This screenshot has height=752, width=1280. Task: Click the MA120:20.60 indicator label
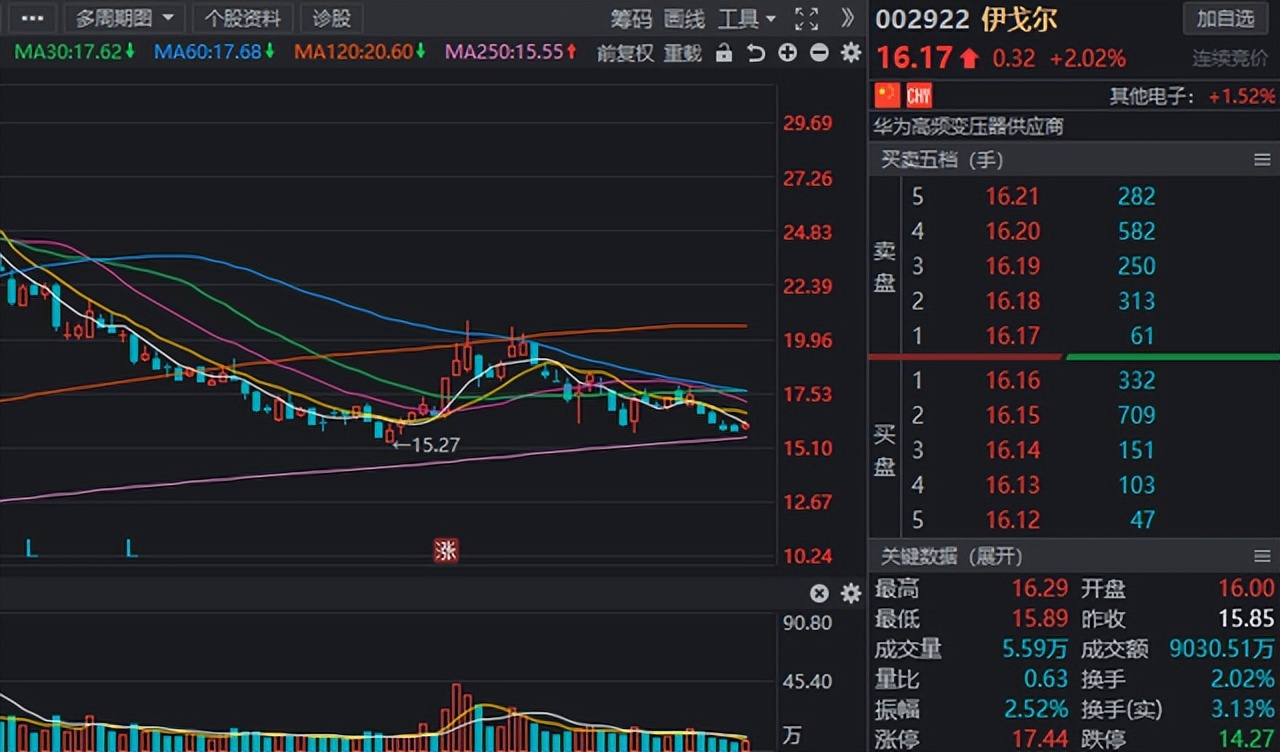(x=360, y=51)
